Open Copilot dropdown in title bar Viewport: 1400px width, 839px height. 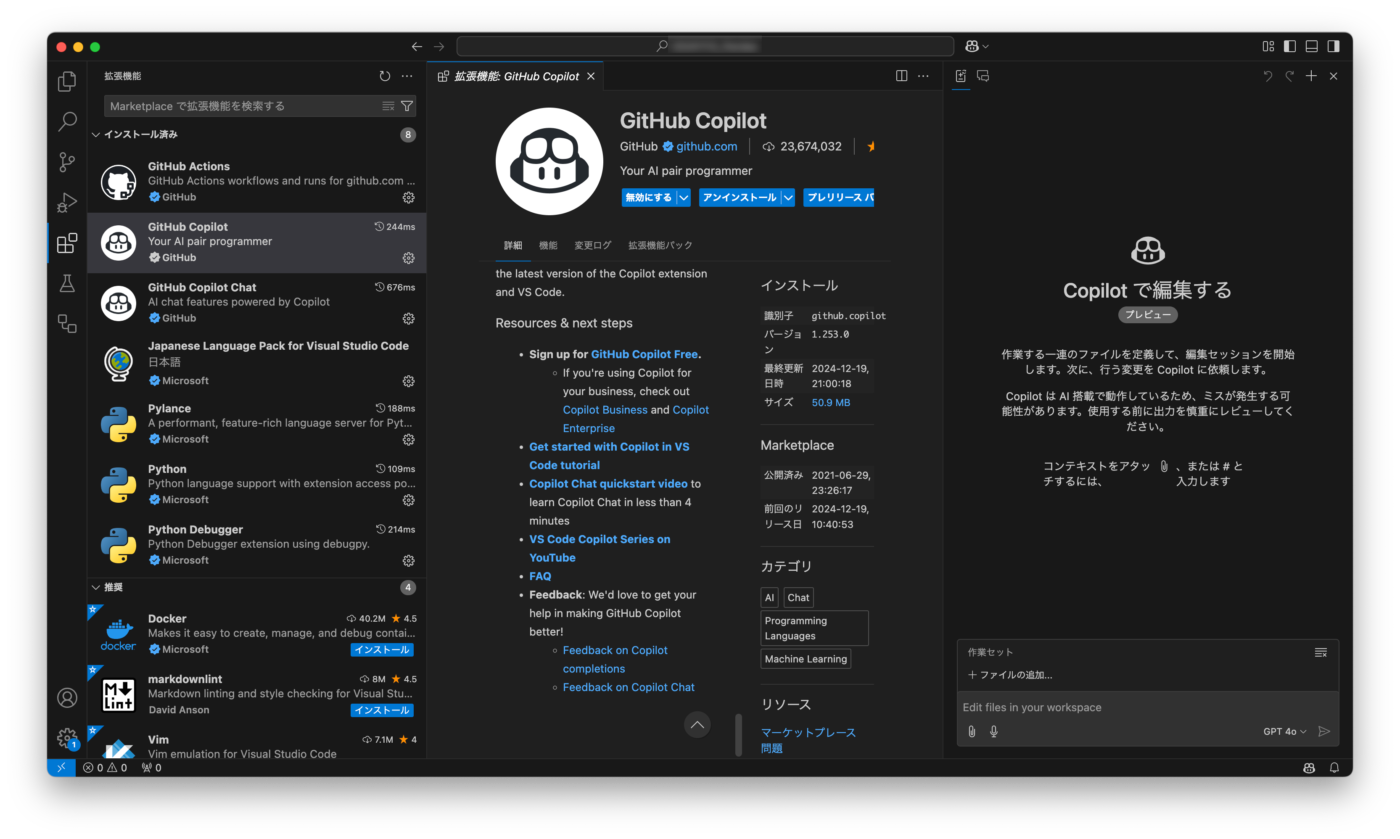977,46
